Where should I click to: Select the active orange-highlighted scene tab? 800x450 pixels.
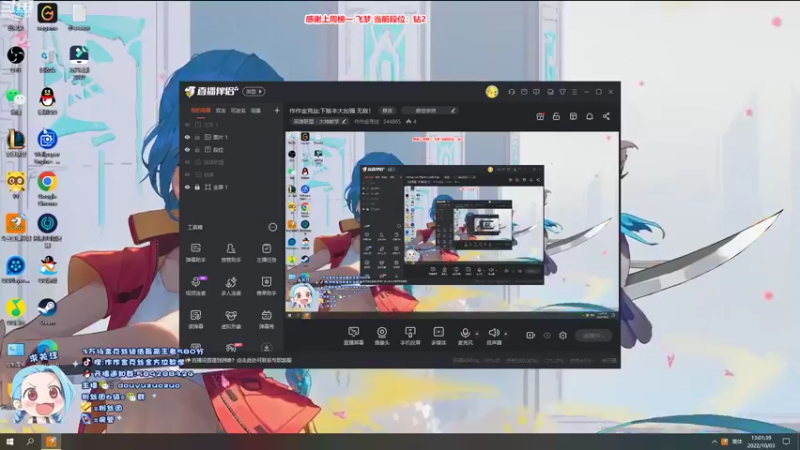pos(201,110)
